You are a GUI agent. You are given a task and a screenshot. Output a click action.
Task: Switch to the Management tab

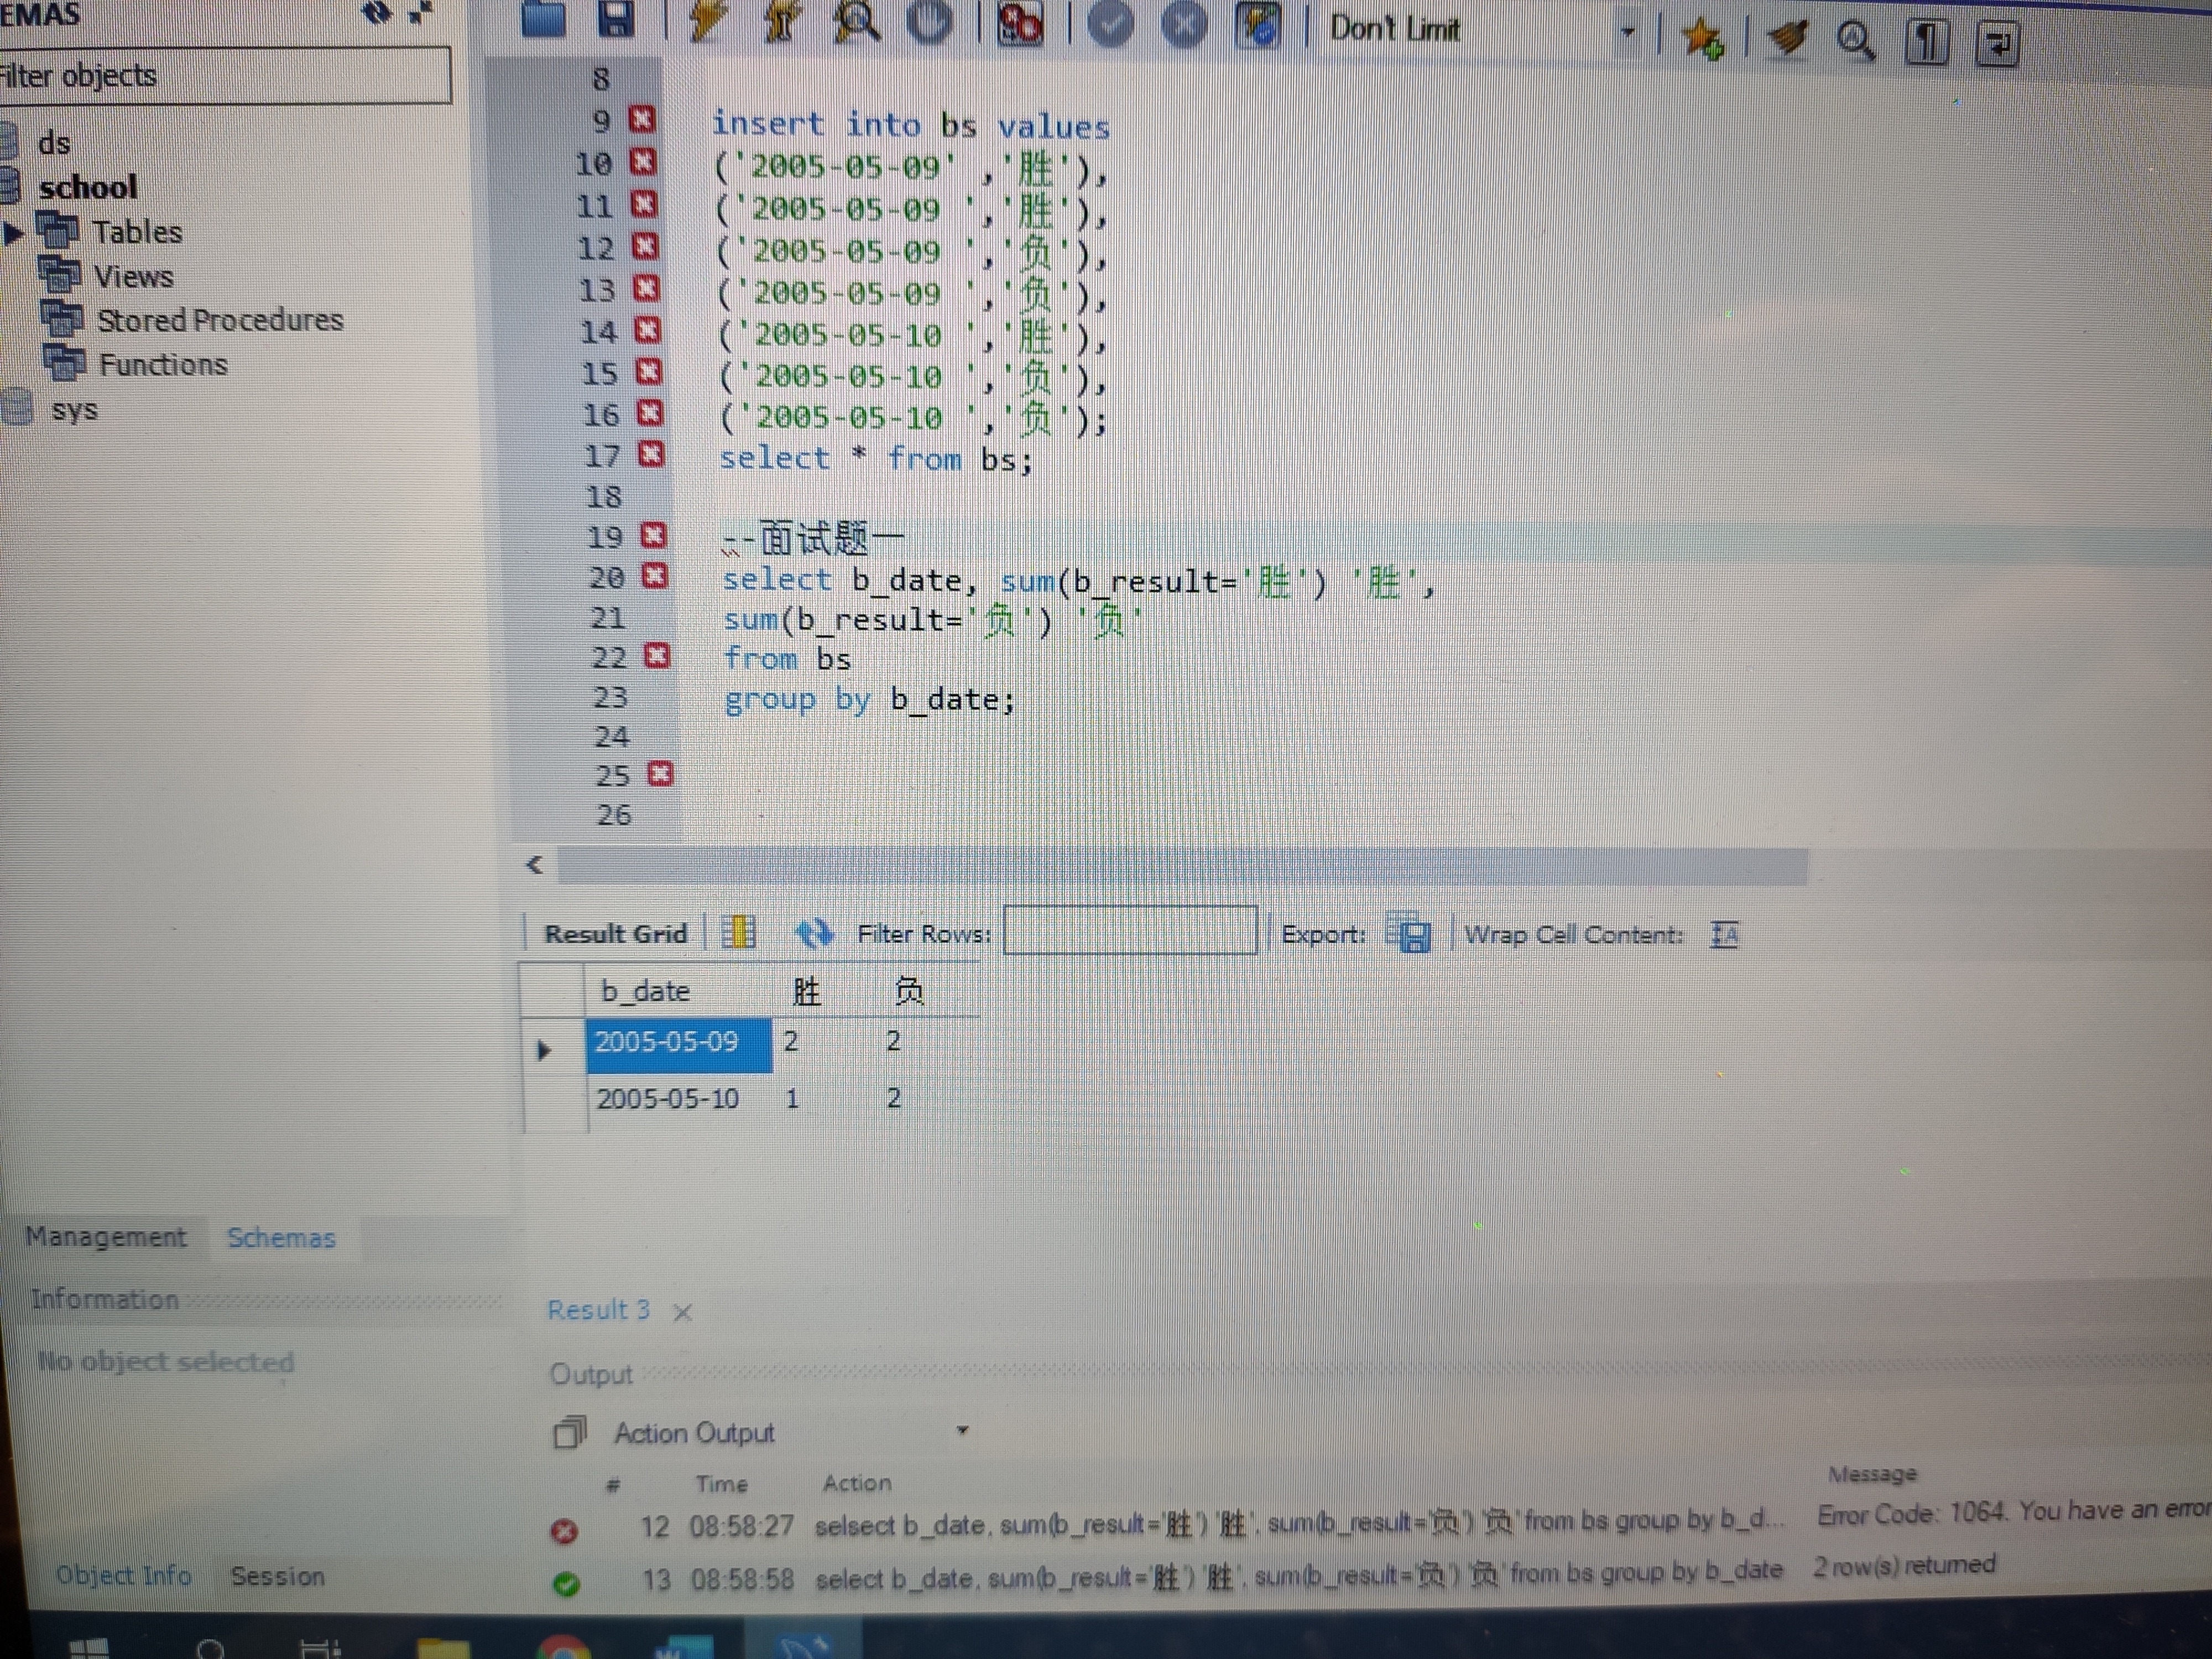106,1237
